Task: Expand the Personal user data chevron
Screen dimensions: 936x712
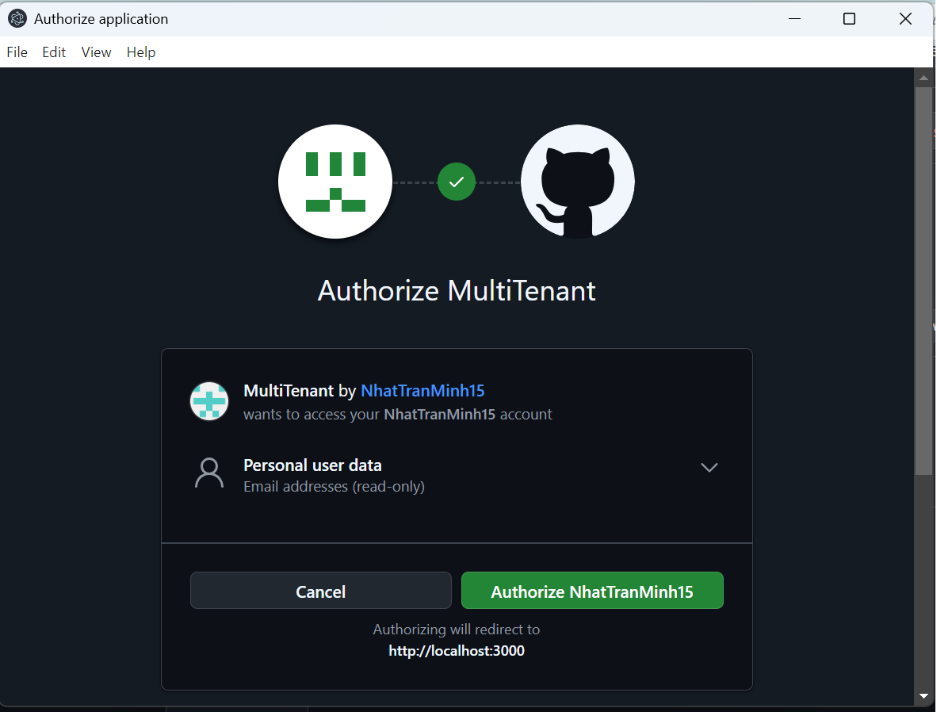Action: click(709, 468)
